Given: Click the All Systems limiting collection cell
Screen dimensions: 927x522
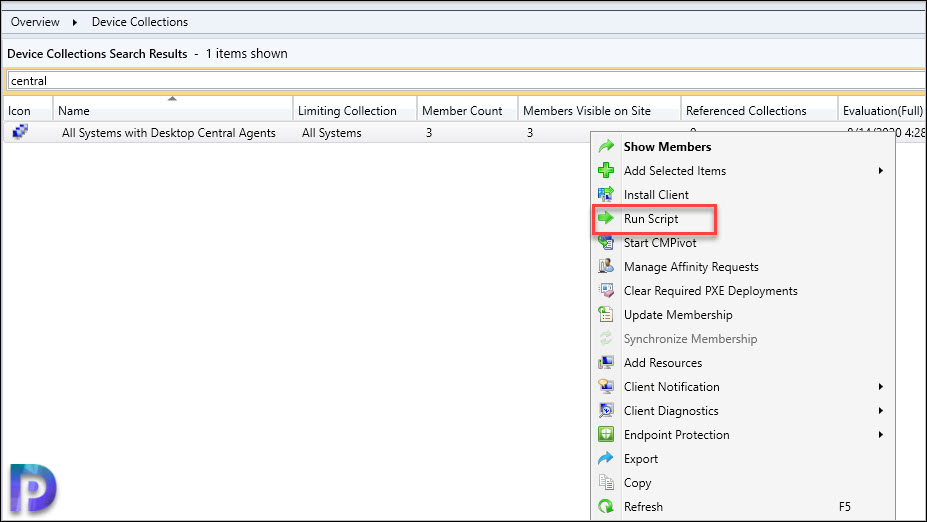Looking at the screenshot, I should (x=332, y=133).
